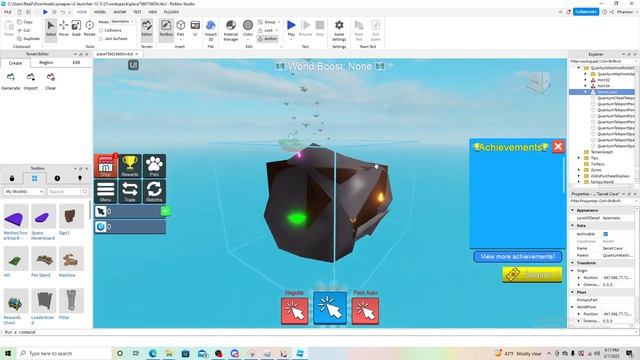The image size is (640, 360).
Task: Click the Collaborate button
Action: pyautogui.click(x=586, y=12)
